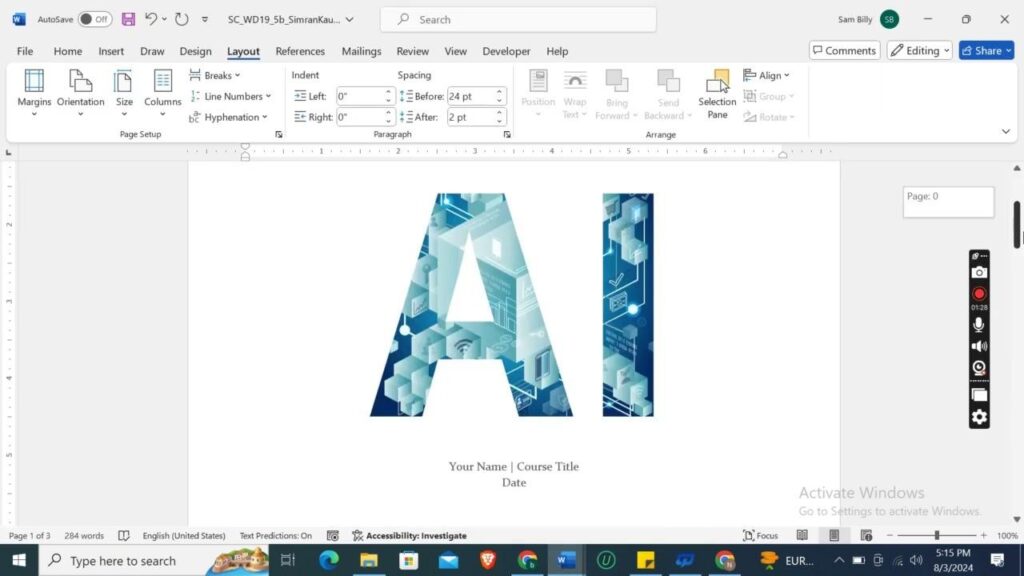Screen dimensions: 1024x576
Task: Click the zoom in plus button
Action: [984, 536]
